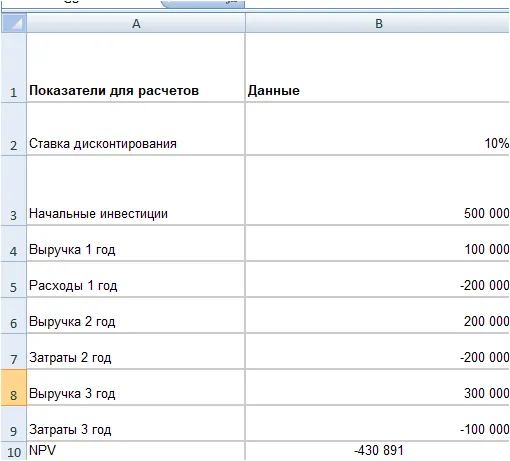Select 'Выручка 3 год' cell
The height and width of the screenshot is (461, 510).
click(136, 387)
